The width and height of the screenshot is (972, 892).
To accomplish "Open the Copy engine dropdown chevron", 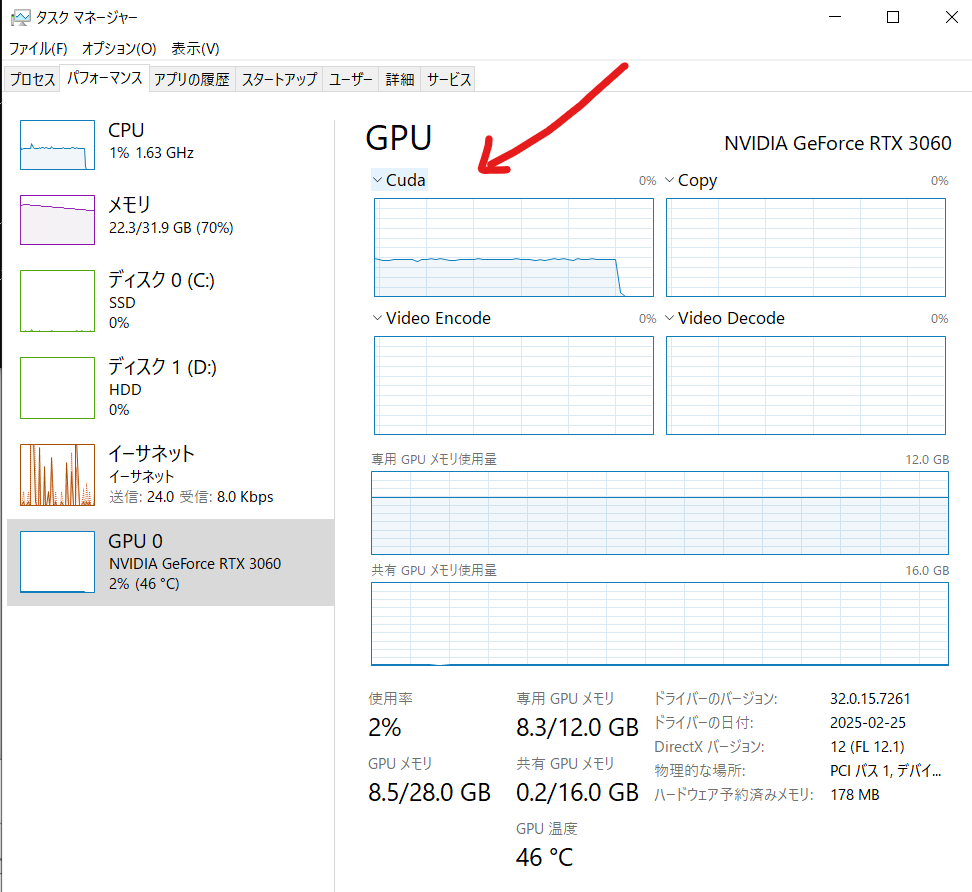I will point(669,180).
